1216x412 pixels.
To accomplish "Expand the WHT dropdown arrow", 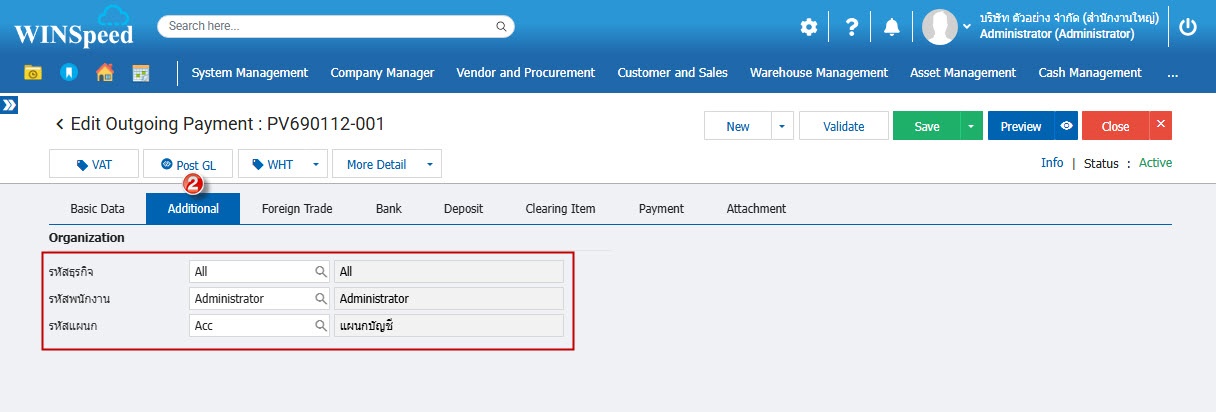I will pyautogui.click(x=316, y=164).
